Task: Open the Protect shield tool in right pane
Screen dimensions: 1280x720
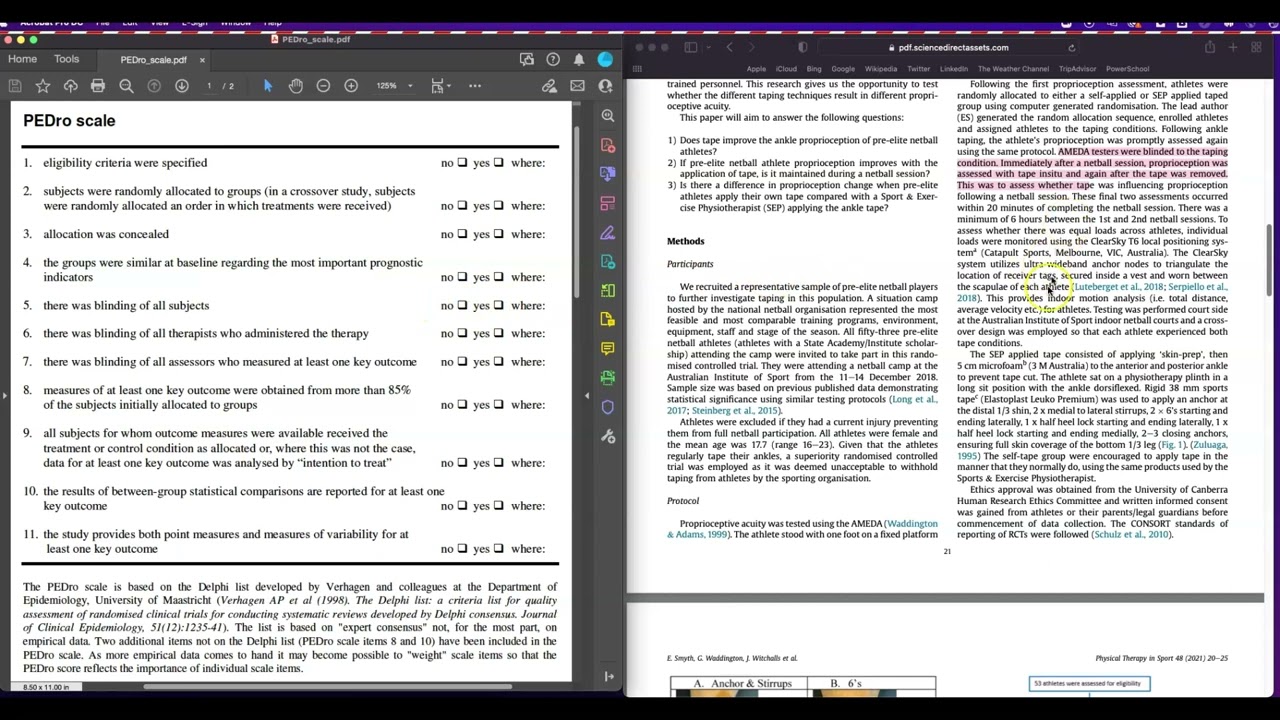Action: 608,407
